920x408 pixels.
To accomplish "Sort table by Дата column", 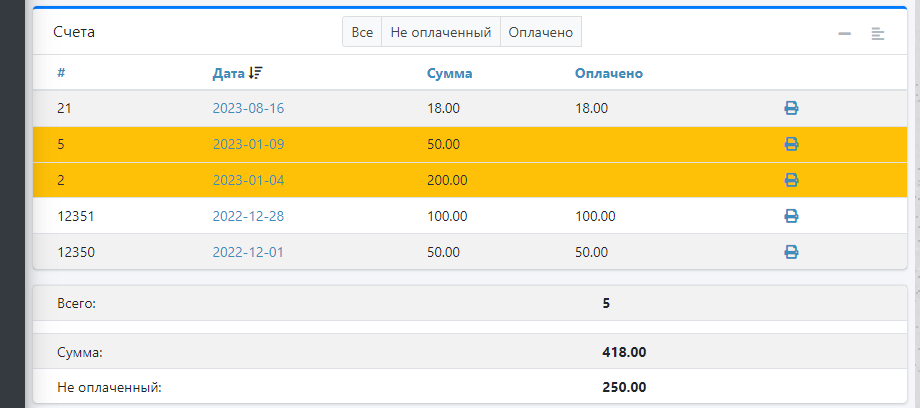I will click(x=228, y=73).
